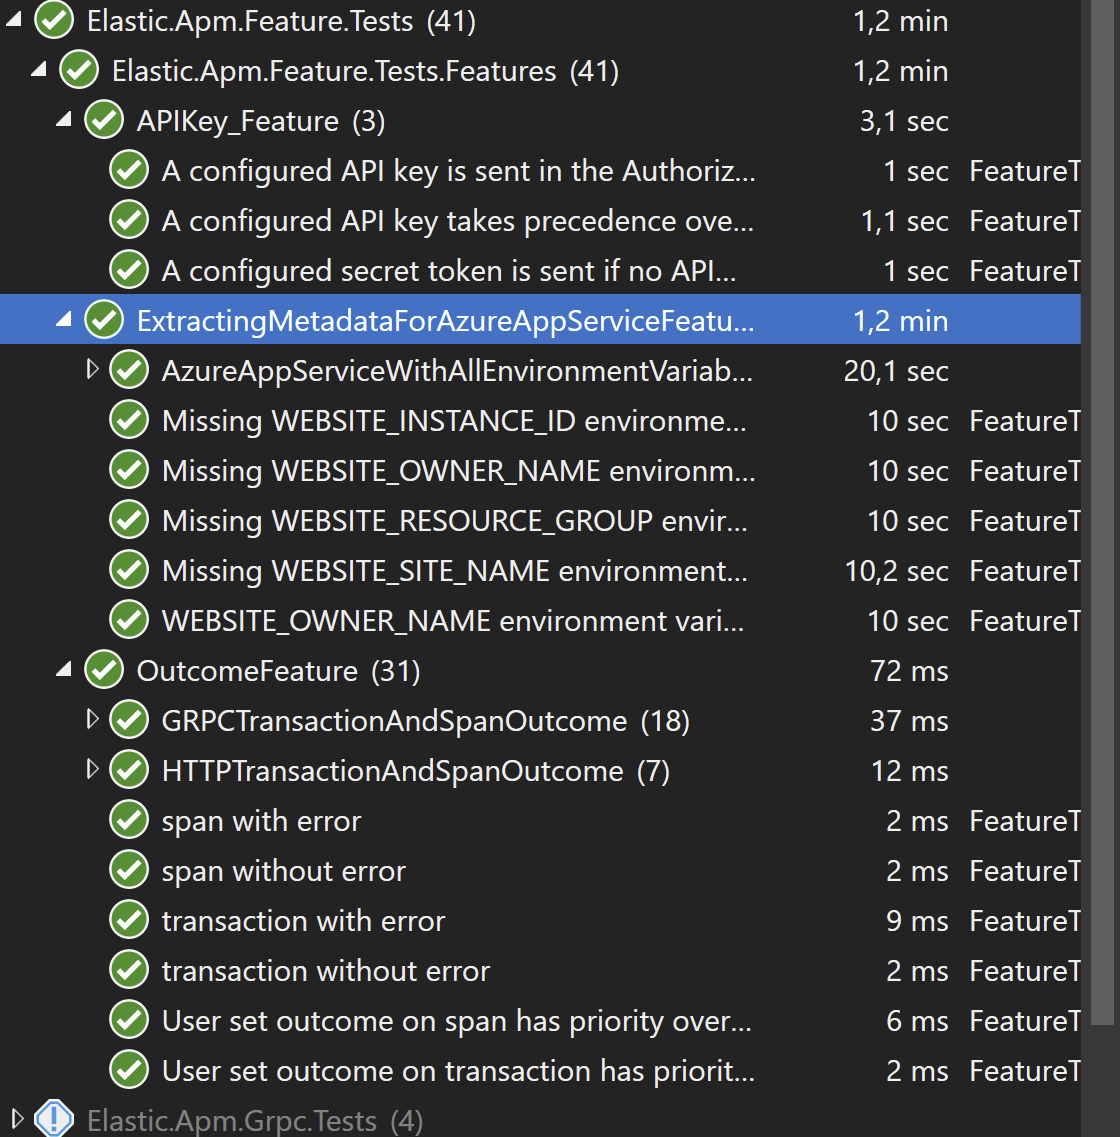Image resolution: width=1120 pixels, height=1137 pixels.
Task: Click passed icon of 'User set outcome on transaction'
Action: pyautogui.click(x=129, y=1071)
